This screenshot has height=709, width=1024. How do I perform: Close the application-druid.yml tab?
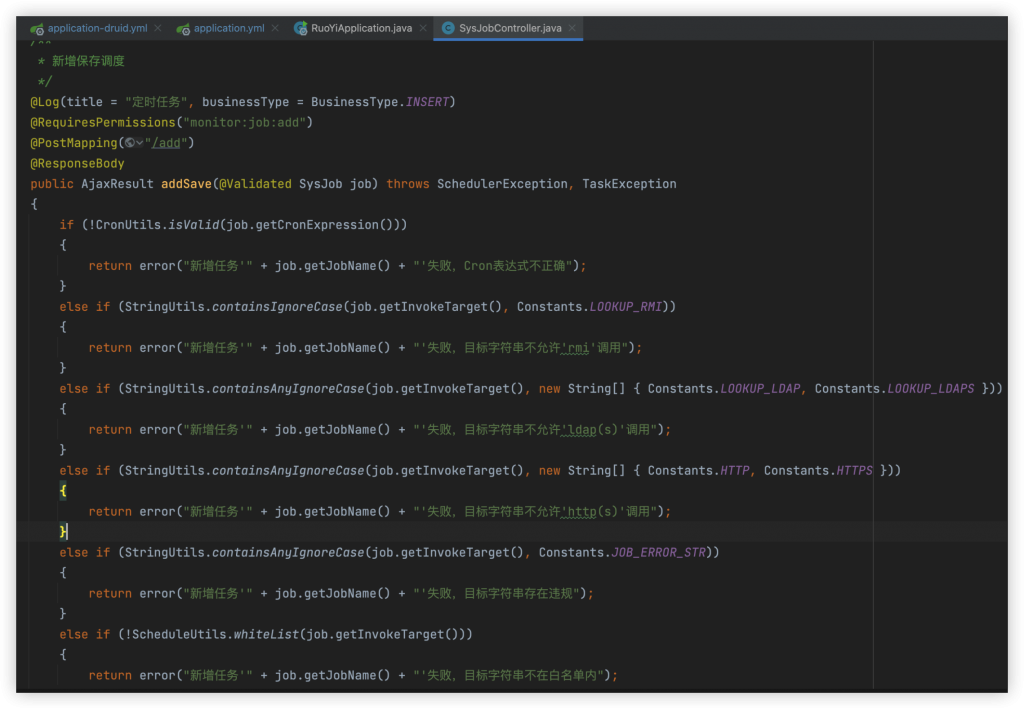coord(158,28)
